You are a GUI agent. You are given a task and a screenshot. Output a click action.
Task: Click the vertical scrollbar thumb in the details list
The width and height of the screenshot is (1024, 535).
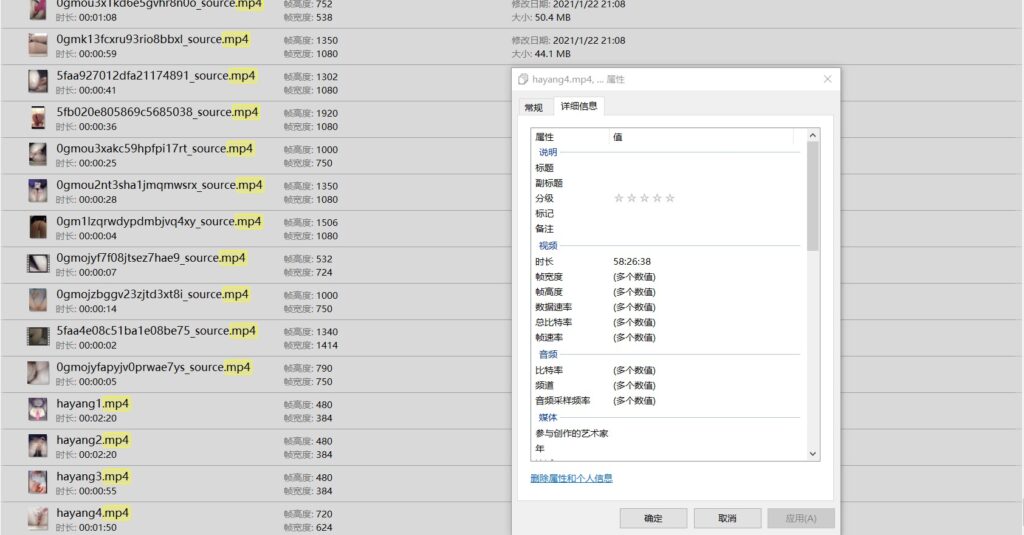(x=812, y=195)
